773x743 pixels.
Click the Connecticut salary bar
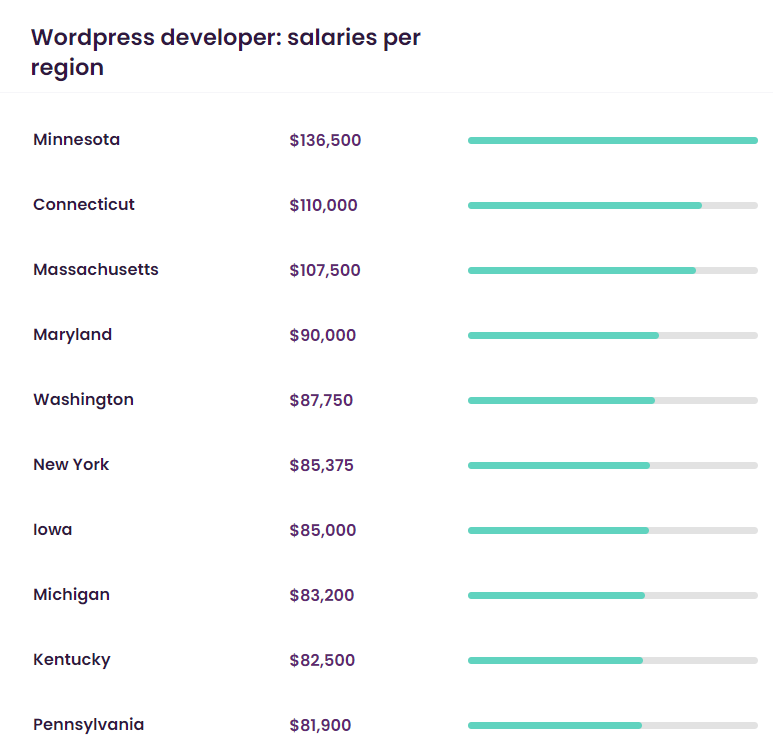(612, 206)
